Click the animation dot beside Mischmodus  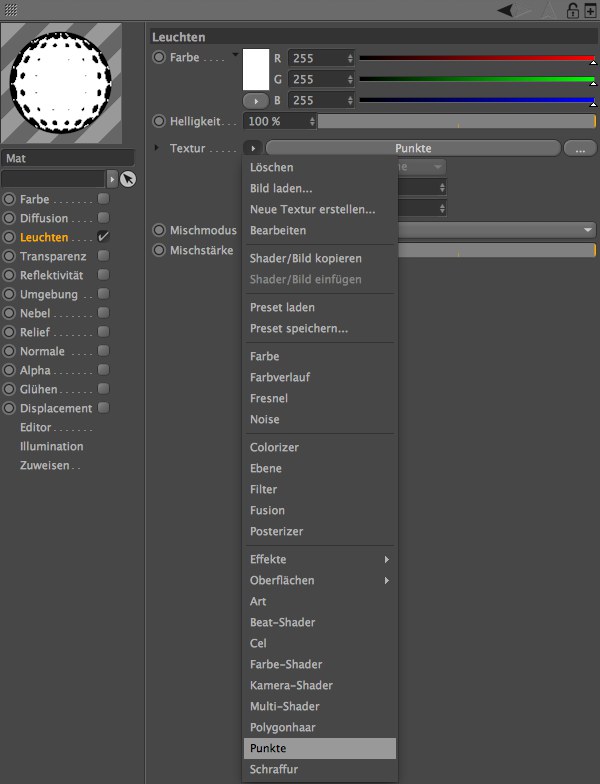pyautogui.click(x=159, y=230)
